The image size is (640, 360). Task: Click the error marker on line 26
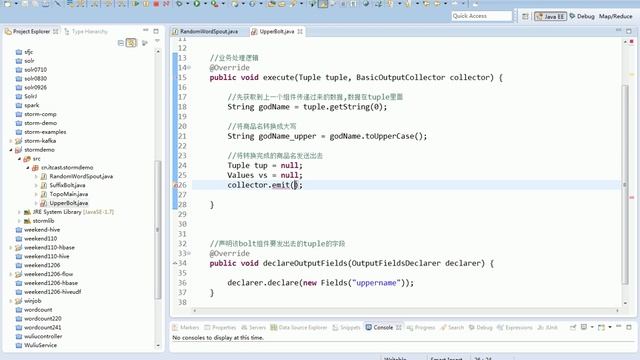[176, 185]
